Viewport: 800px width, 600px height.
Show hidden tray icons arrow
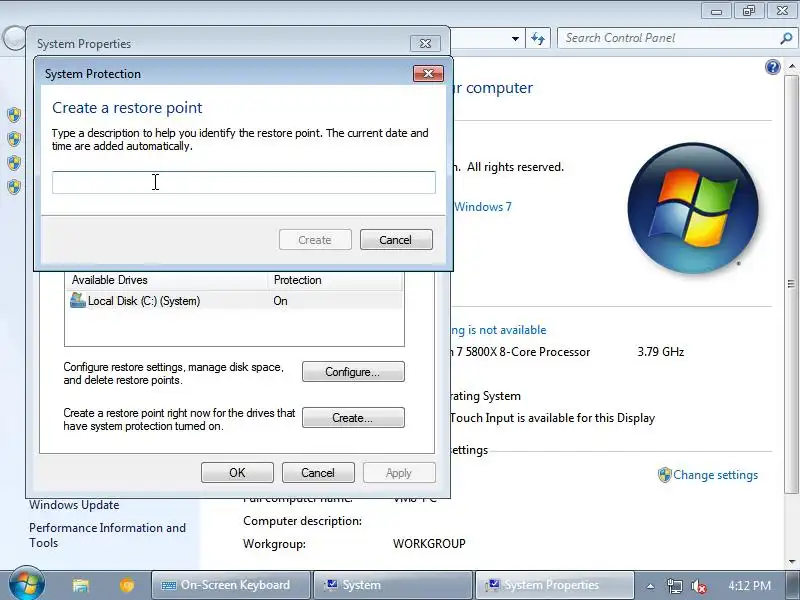coord(650,586)
